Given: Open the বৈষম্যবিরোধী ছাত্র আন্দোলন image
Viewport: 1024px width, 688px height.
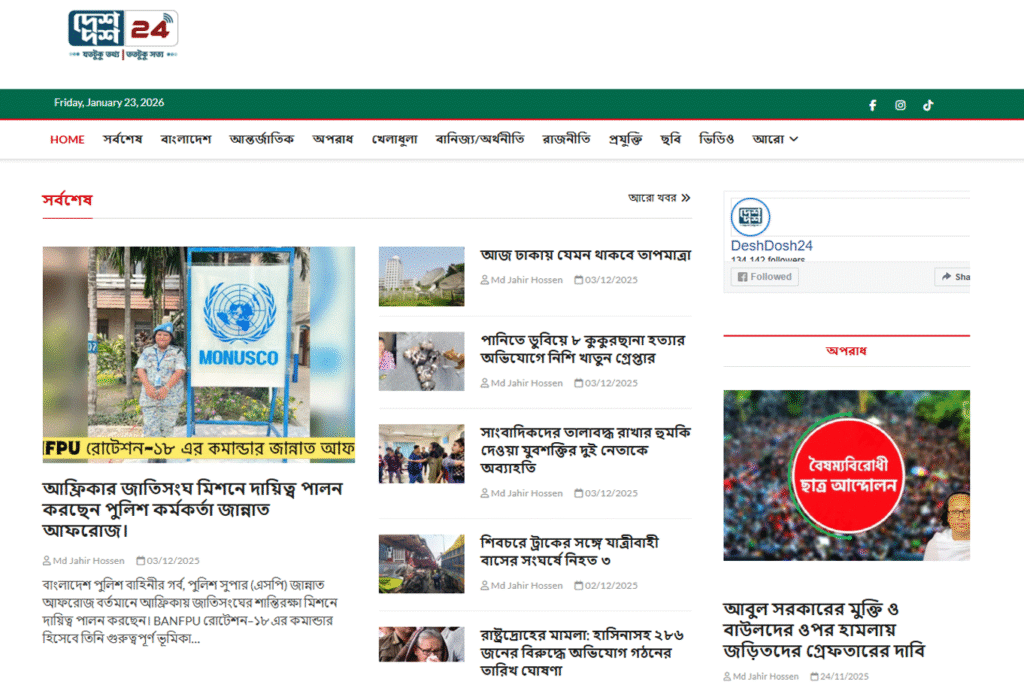Looking at the screenshot, I should 846,475.
